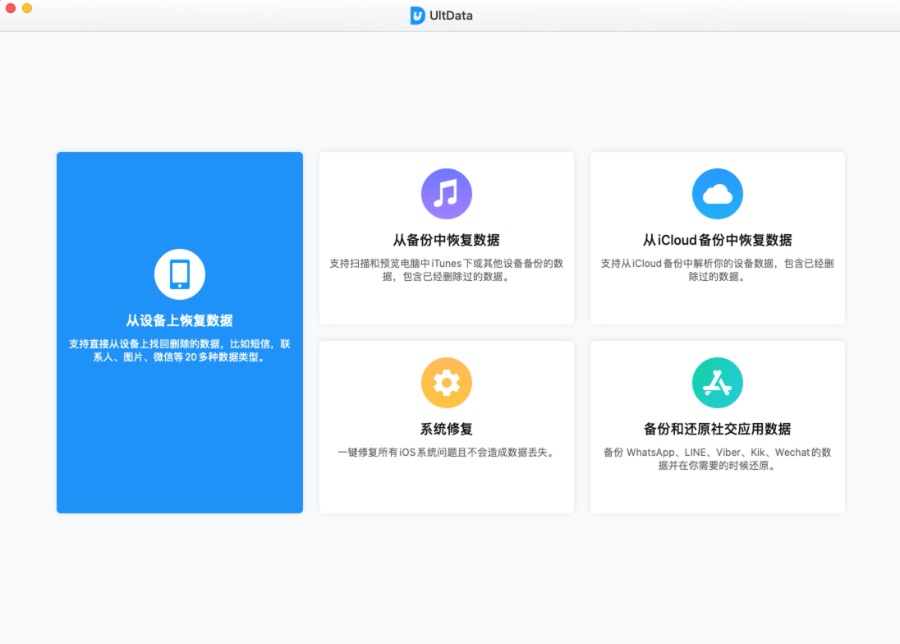Image resolution: width=900 pixels, height=644 pixels.
Task: Click the orange gear system repair icon
Action: [x=447, y=383]
